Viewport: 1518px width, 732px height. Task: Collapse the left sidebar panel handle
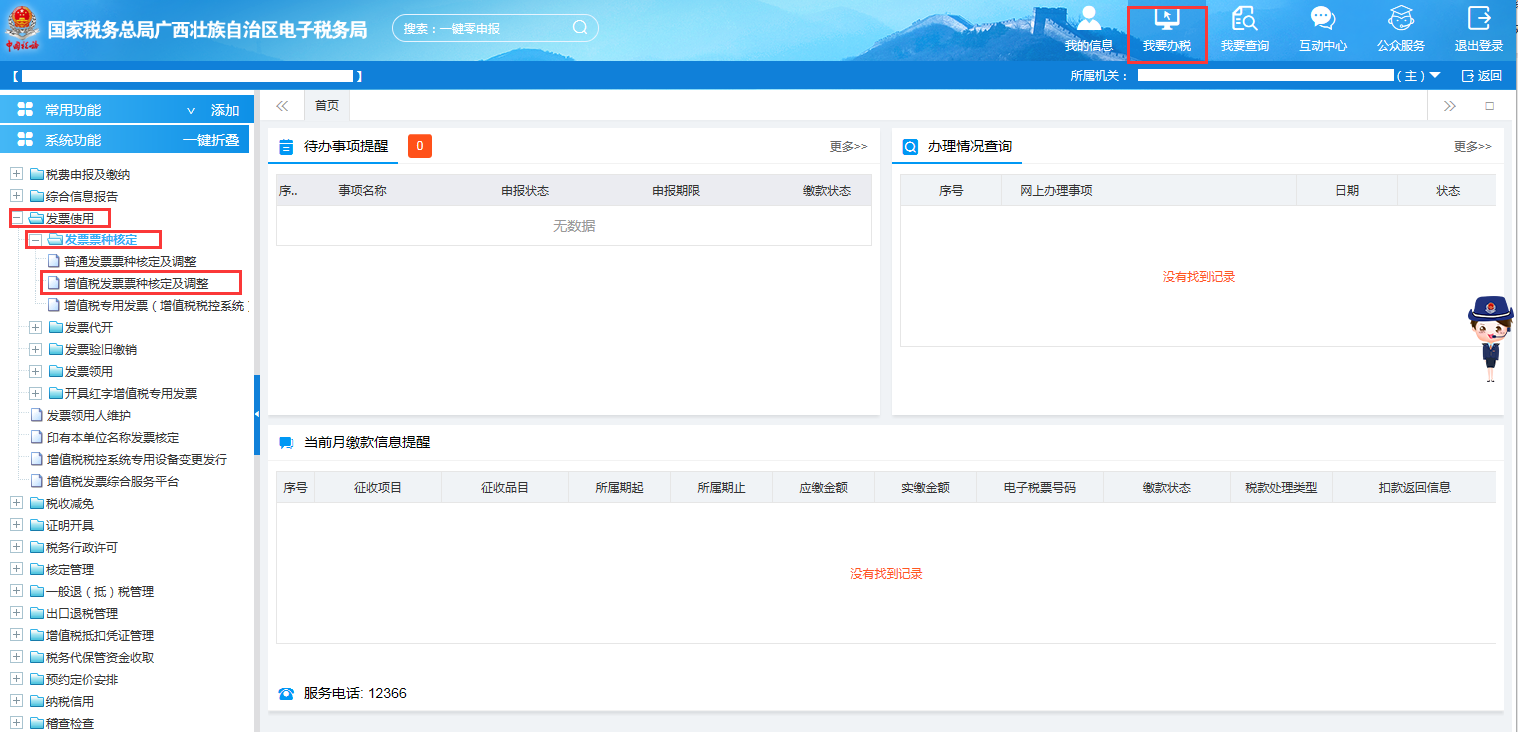click(x=257, y=413)
